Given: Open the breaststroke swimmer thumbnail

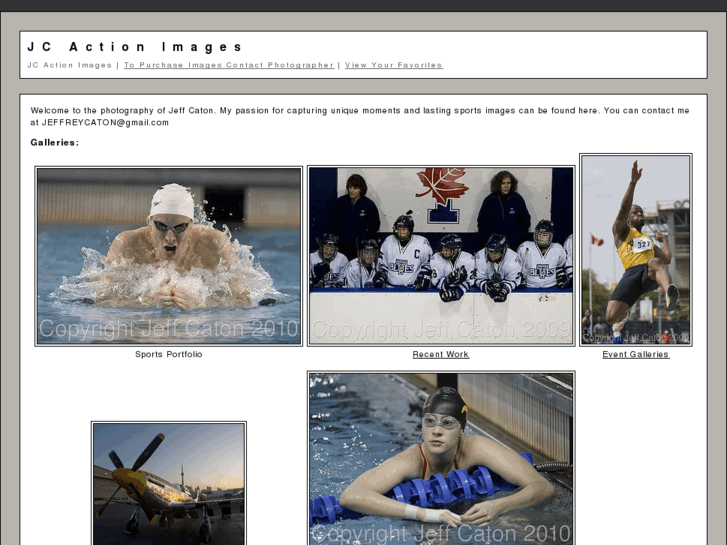Looking at the screenshot, I should tap(169, 256).
